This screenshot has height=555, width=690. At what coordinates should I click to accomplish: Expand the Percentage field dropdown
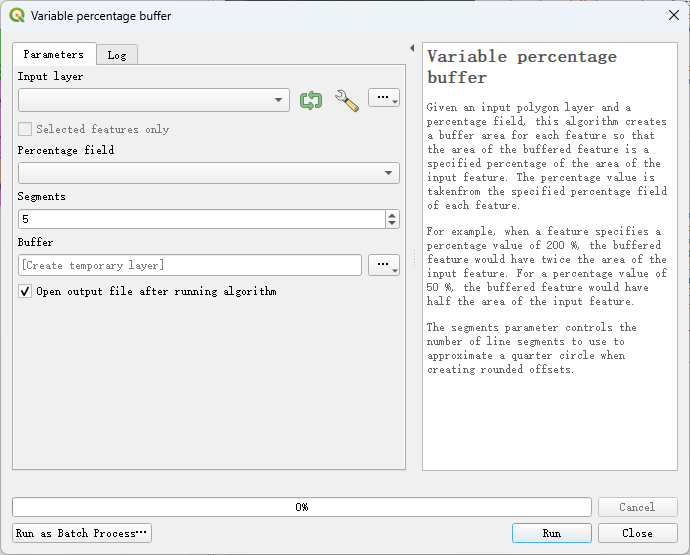point(209,173)
